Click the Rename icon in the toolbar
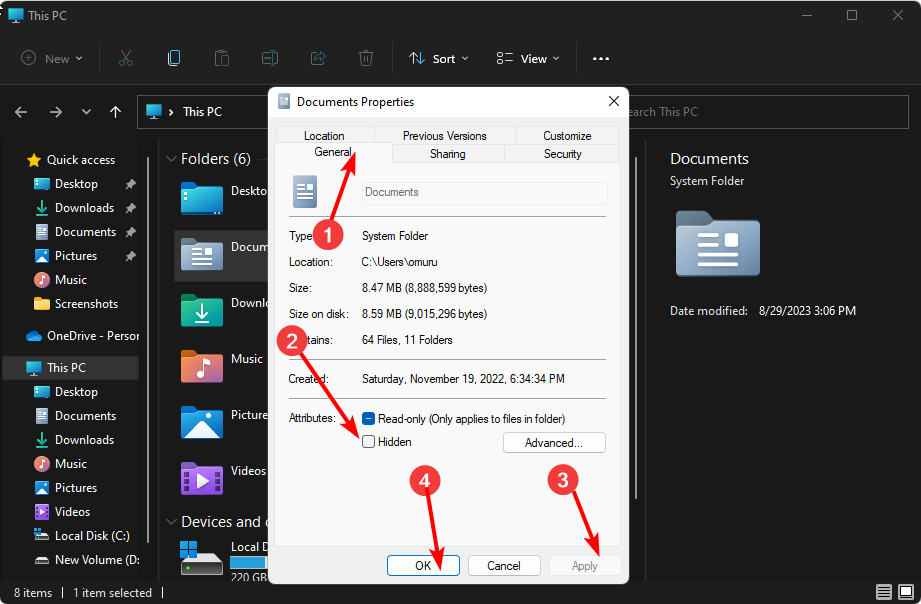This screenshot has width=921, height=604. click(x=269, y=58)
